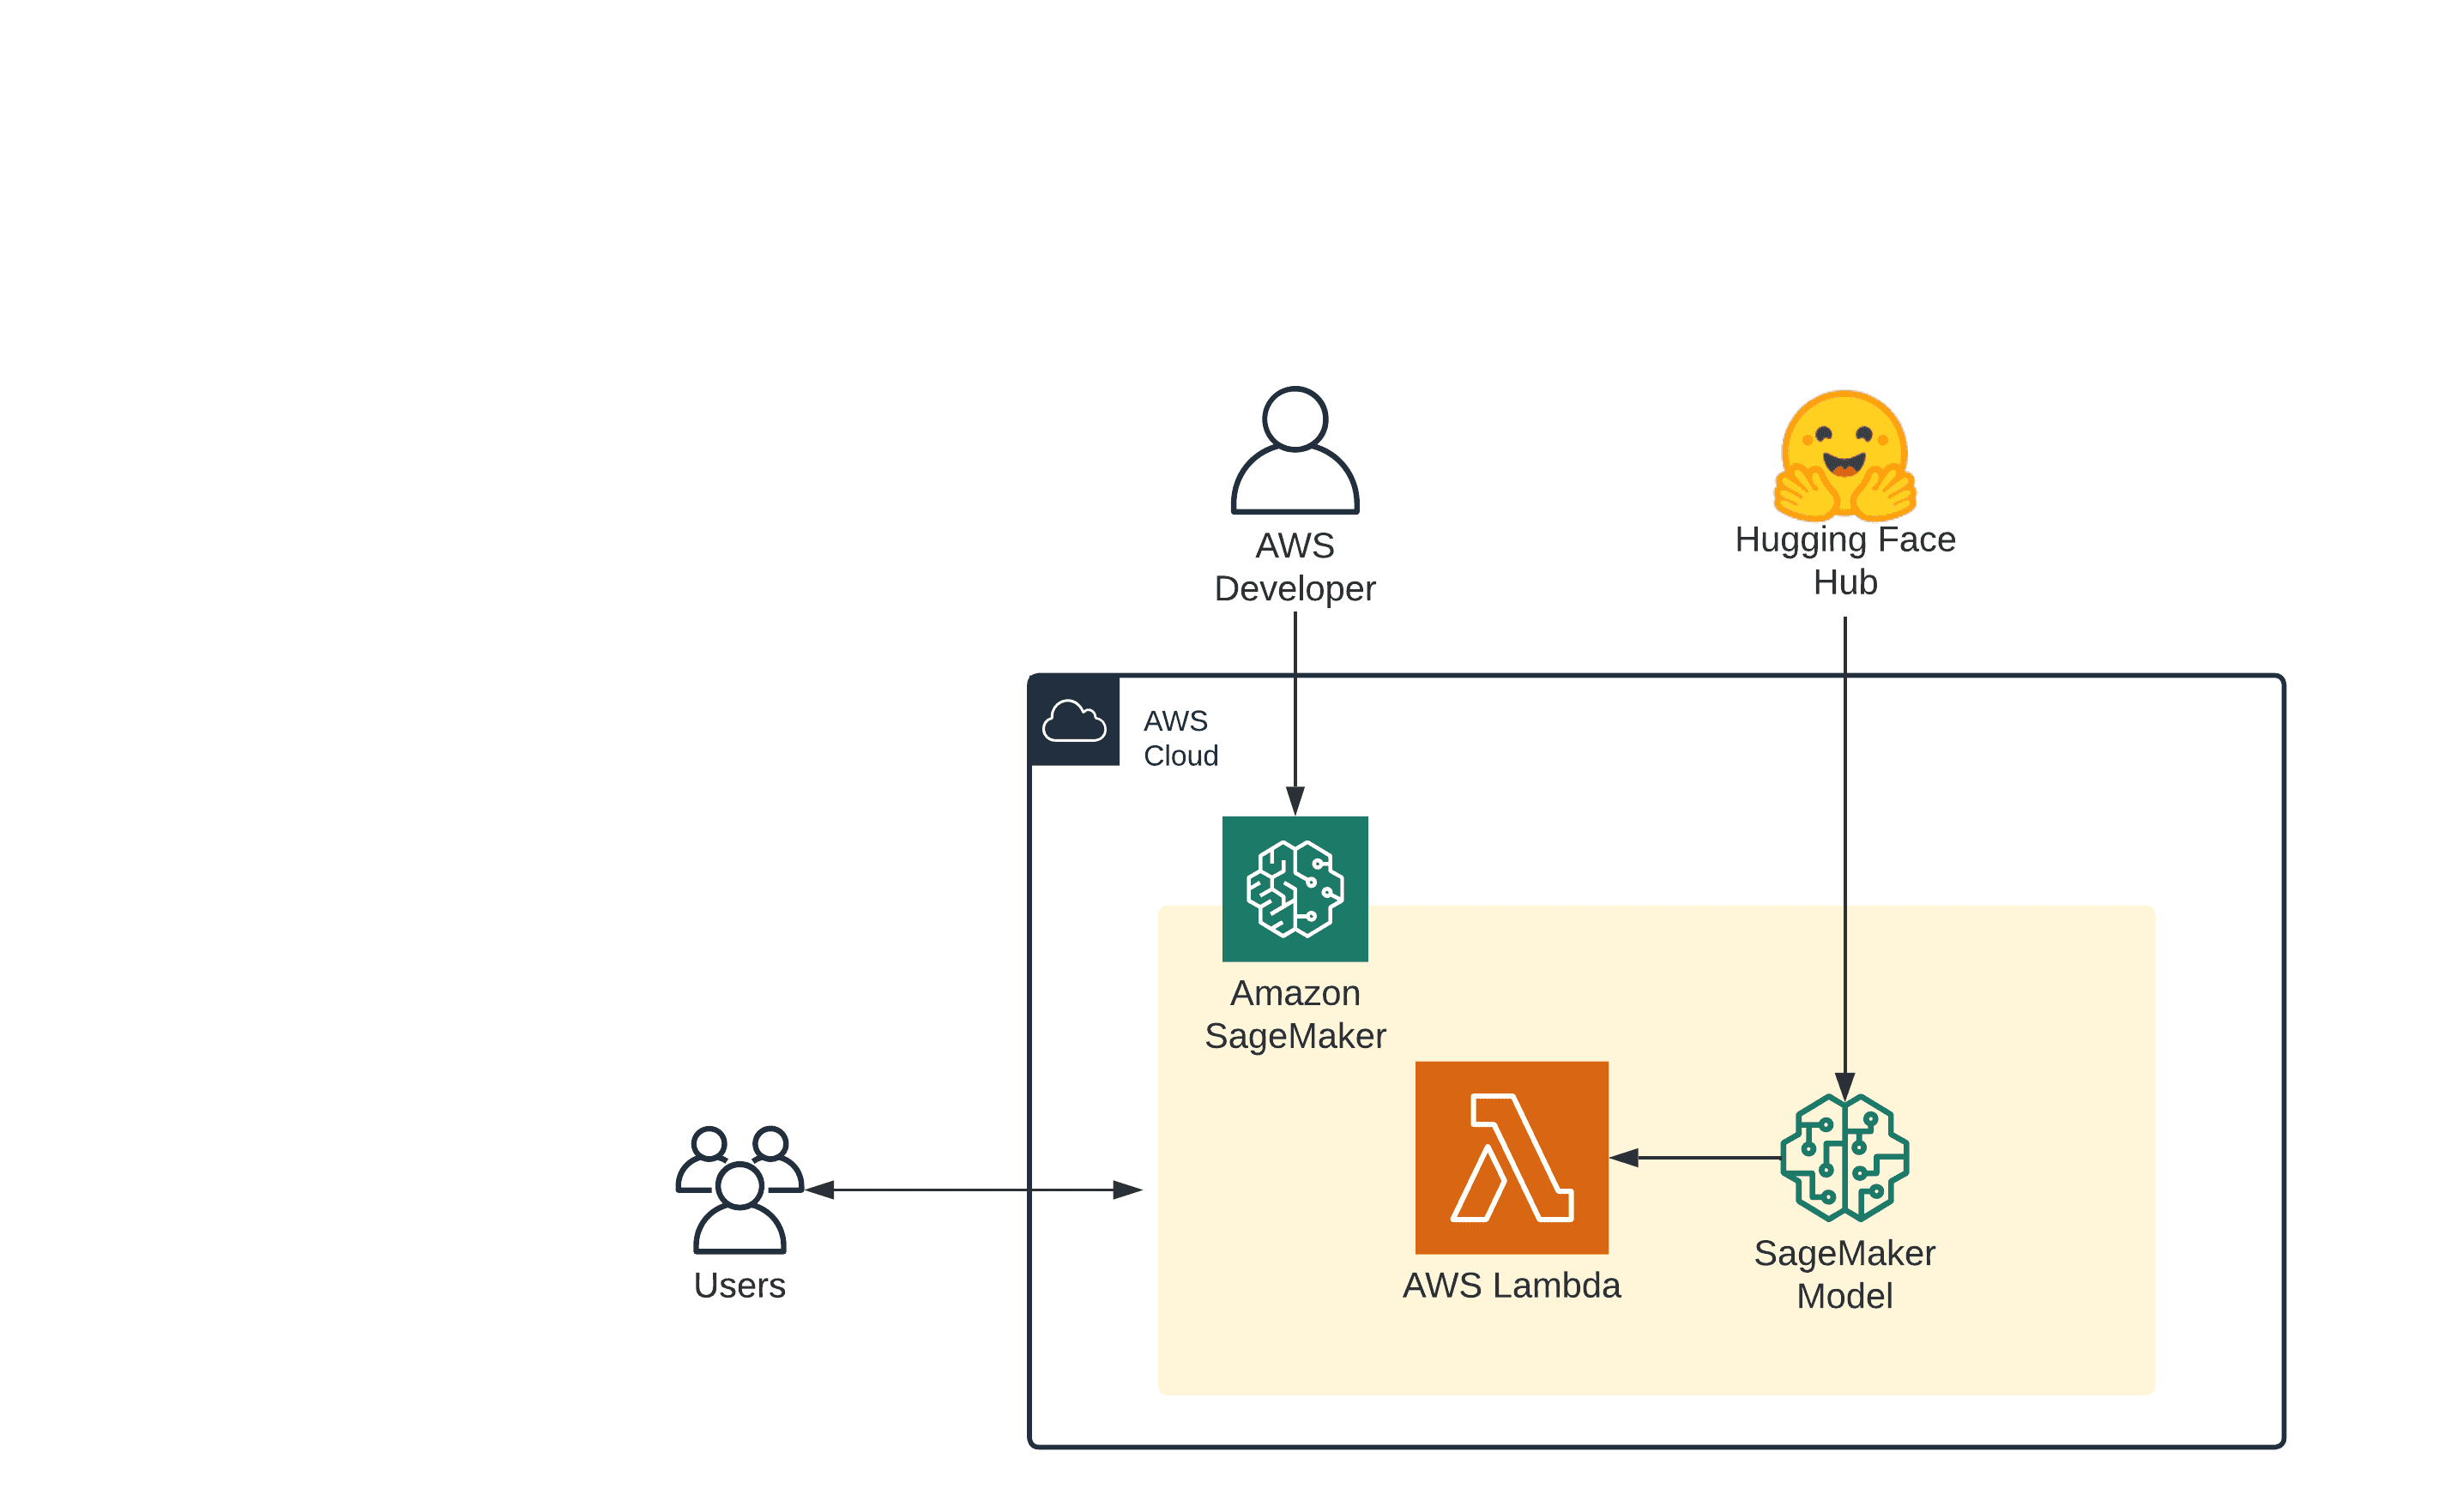The height and width of the screenshot is (1512, 2463).
Task: Click the orange AWS Lambda icon
Action: tap(1510, 1157)
